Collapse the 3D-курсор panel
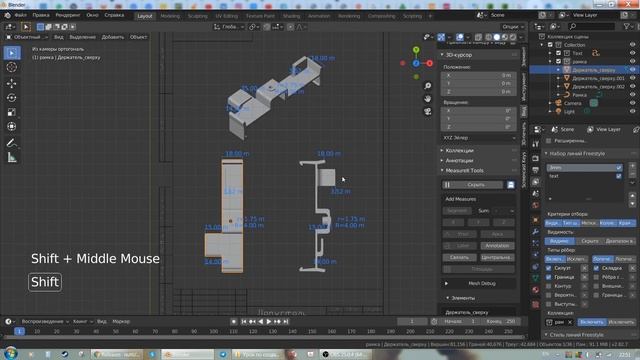Screen dimensions: 640x360 pos(459,55)
